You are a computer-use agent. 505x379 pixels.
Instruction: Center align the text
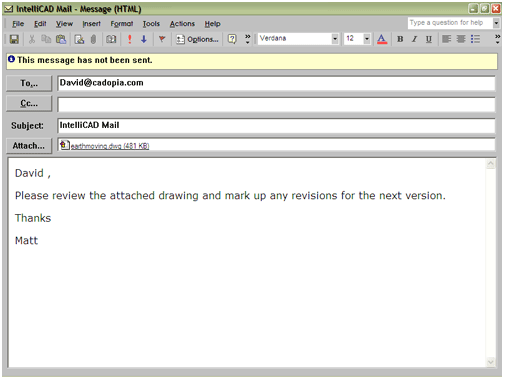(x=461, y=39)
